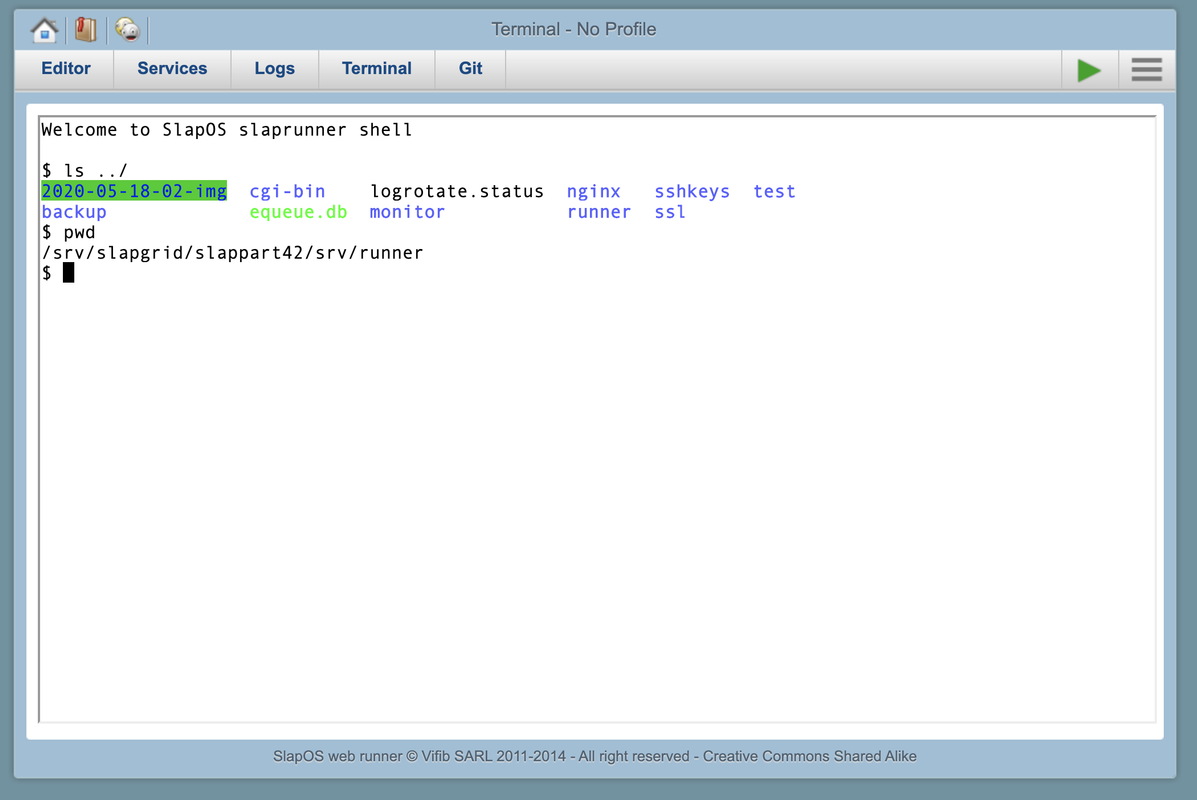Click the equeue.db file name

[298, 211]
